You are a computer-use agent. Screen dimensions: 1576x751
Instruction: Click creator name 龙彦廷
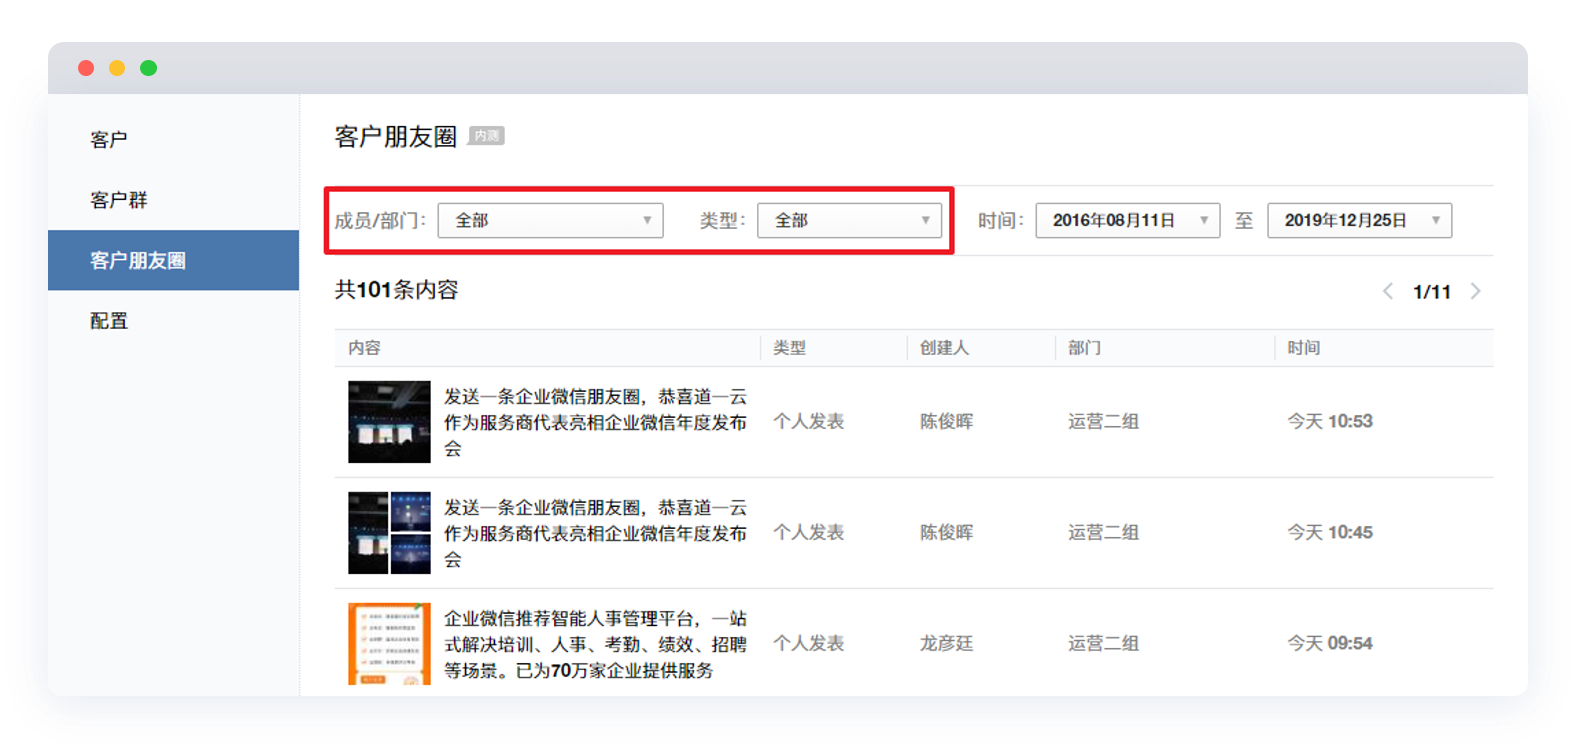coord(946,643)
